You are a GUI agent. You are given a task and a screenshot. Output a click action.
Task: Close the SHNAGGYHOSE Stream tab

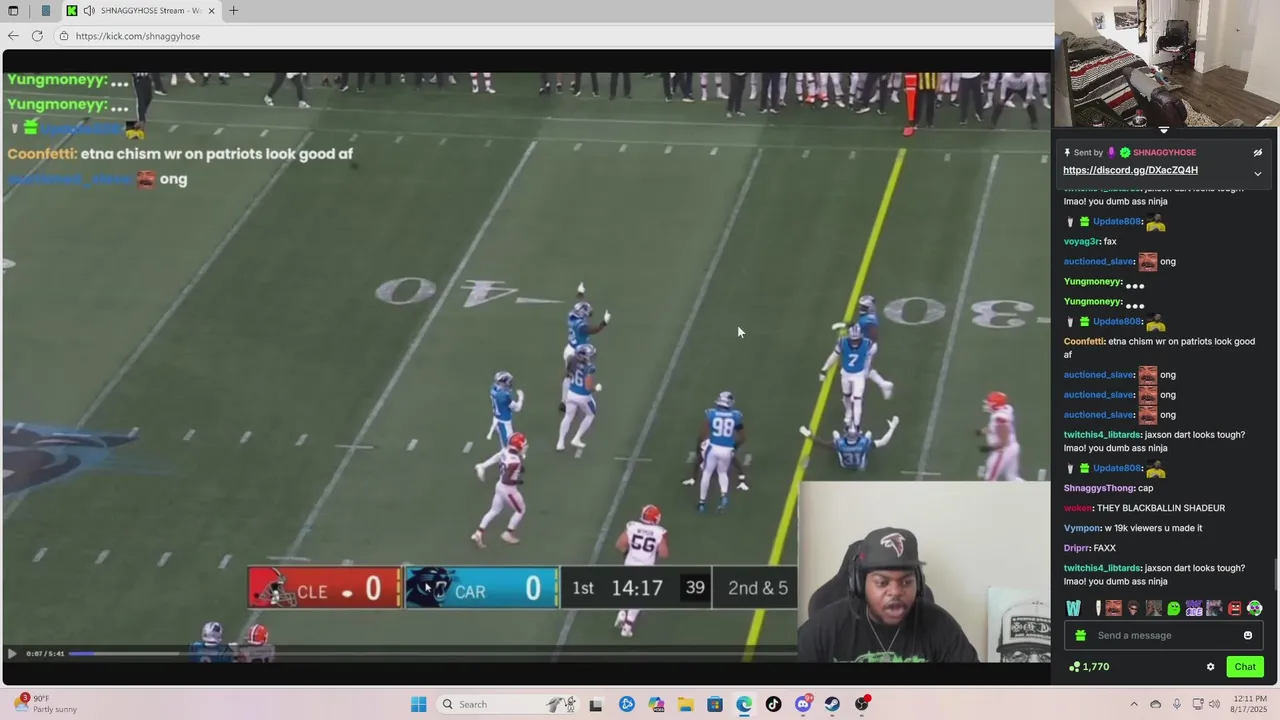pos(211,11)
